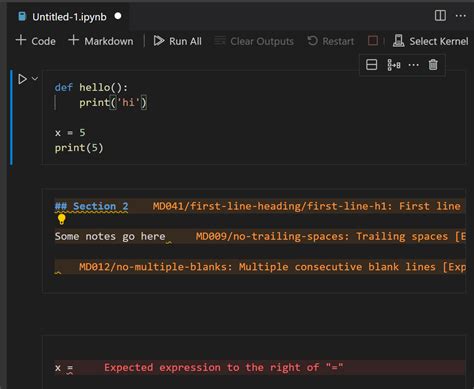The width and height of the screenshot is (474, 389).
Task: Open more cell actions ellipsis
Action: click(x=413, y=65)
